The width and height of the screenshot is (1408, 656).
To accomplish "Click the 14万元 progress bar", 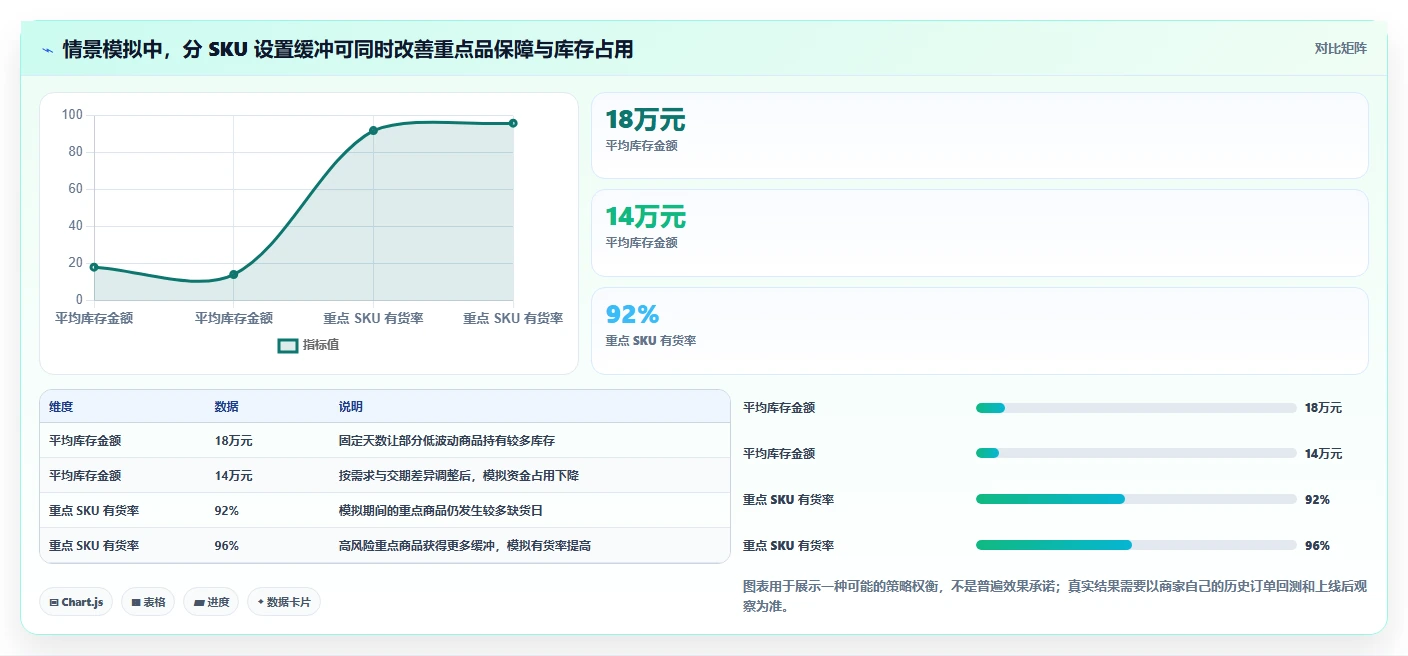I will (1136, 454).
